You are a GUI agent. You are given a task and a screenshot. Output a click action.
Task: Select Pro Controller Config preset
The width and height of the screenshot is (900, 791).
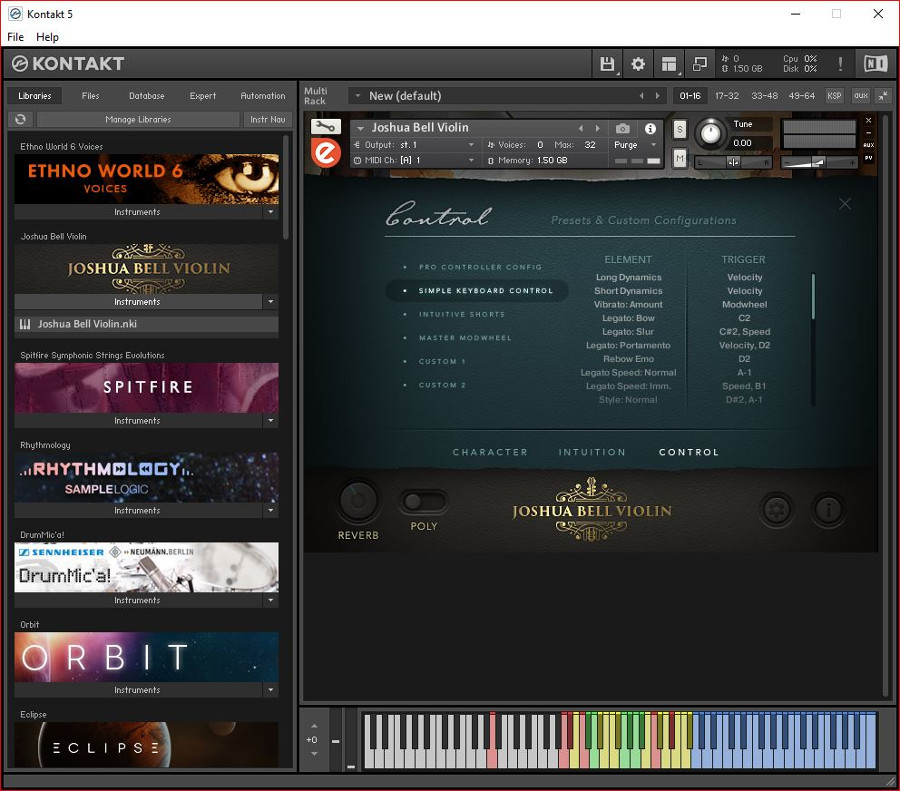click(x=480, y=267)
